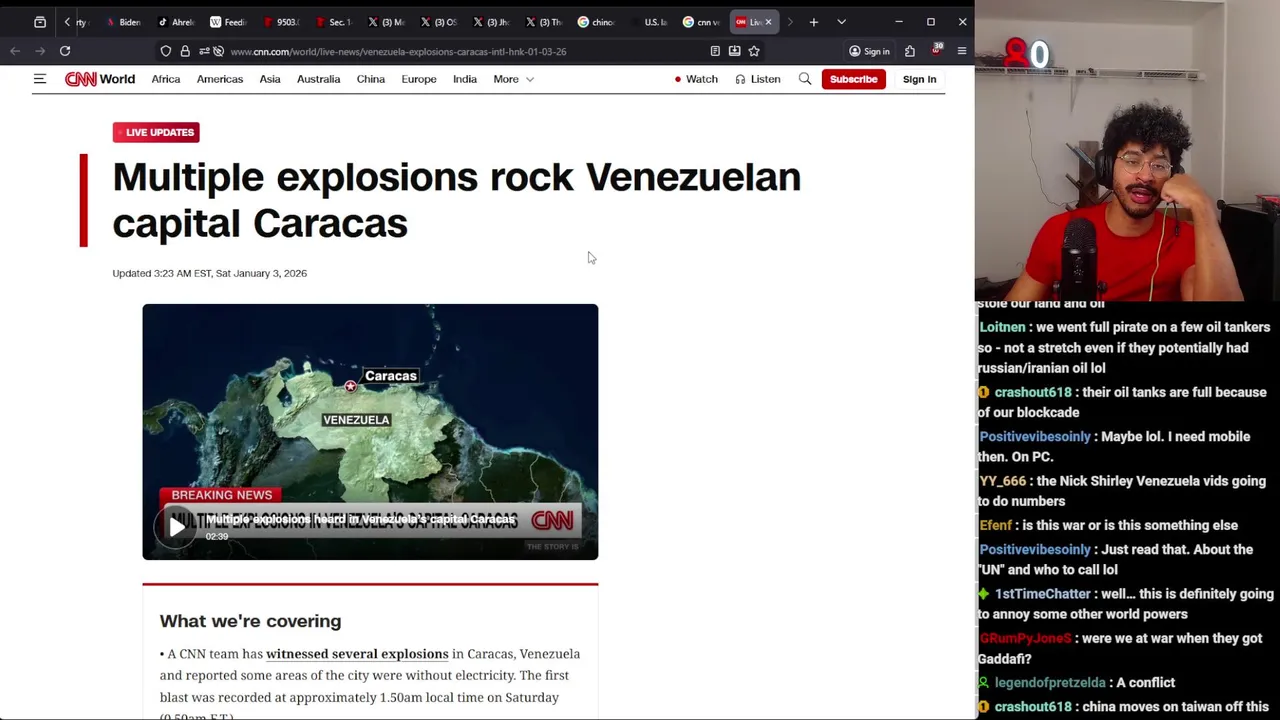Screen dimensions: 1280x720
Task: Open the list all tabs dropdown arrow
Action: (841, 22)
